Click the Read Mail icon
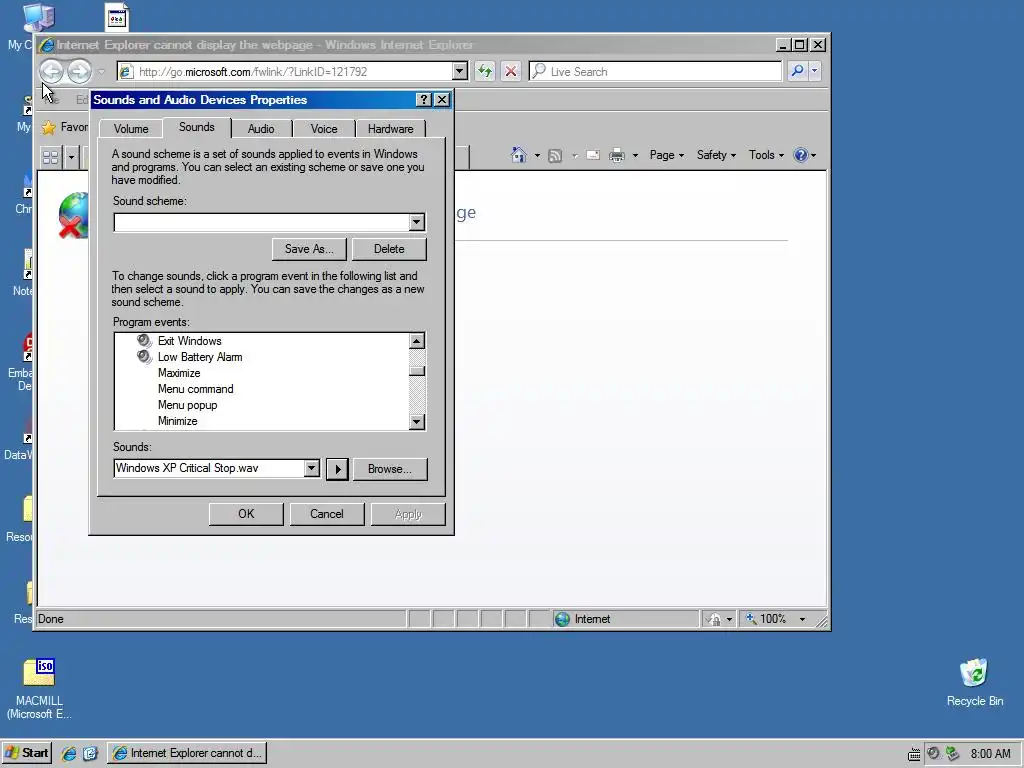Viewport: 1024px width, 768px height. tap(593, 155)
